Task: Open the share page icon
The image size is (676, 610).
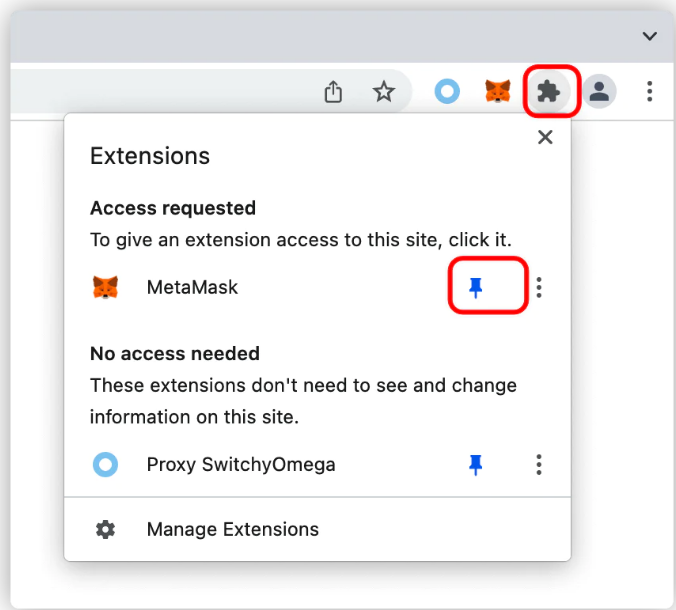Action: pos(333,91)
